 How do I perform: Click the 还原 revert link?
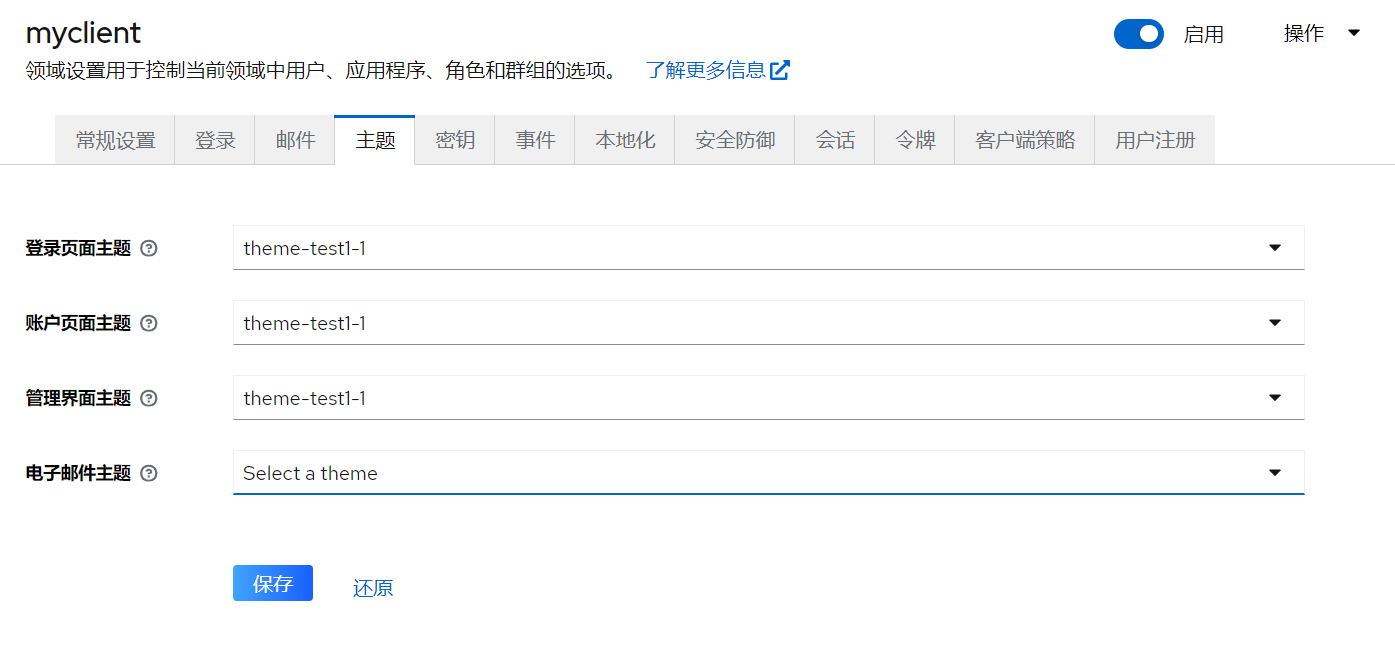373,588
